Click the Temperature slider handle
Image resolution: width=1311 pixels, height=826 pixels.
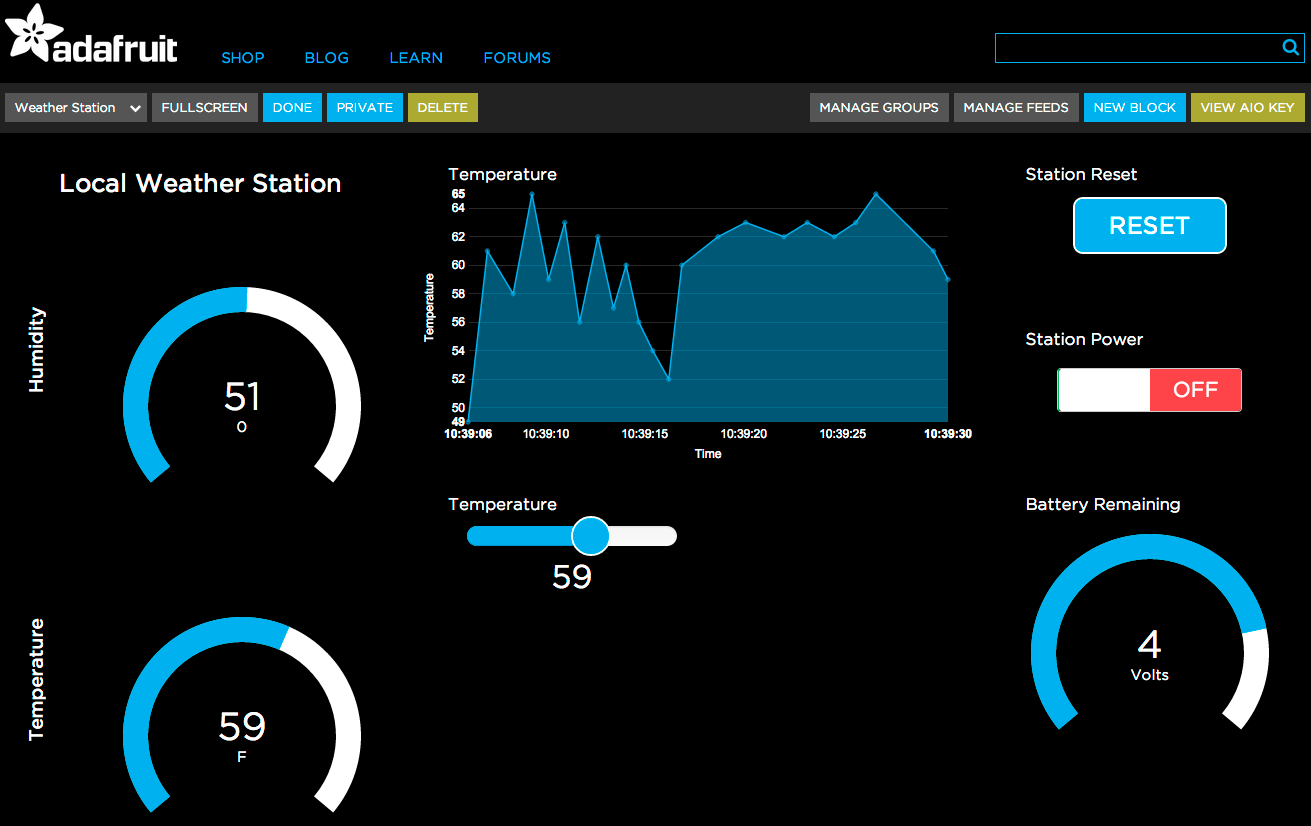(x=591, y=536)
